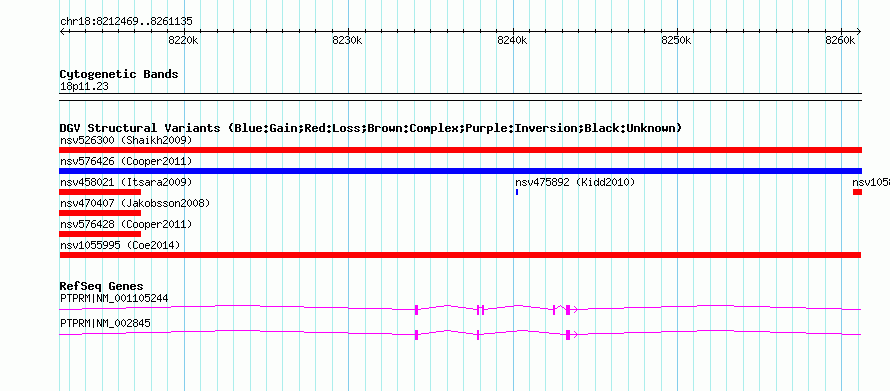Select the RefSeq Genes track title
Image resolution: width=890 pixels, height=391 pixels.
tap(102, 286)
